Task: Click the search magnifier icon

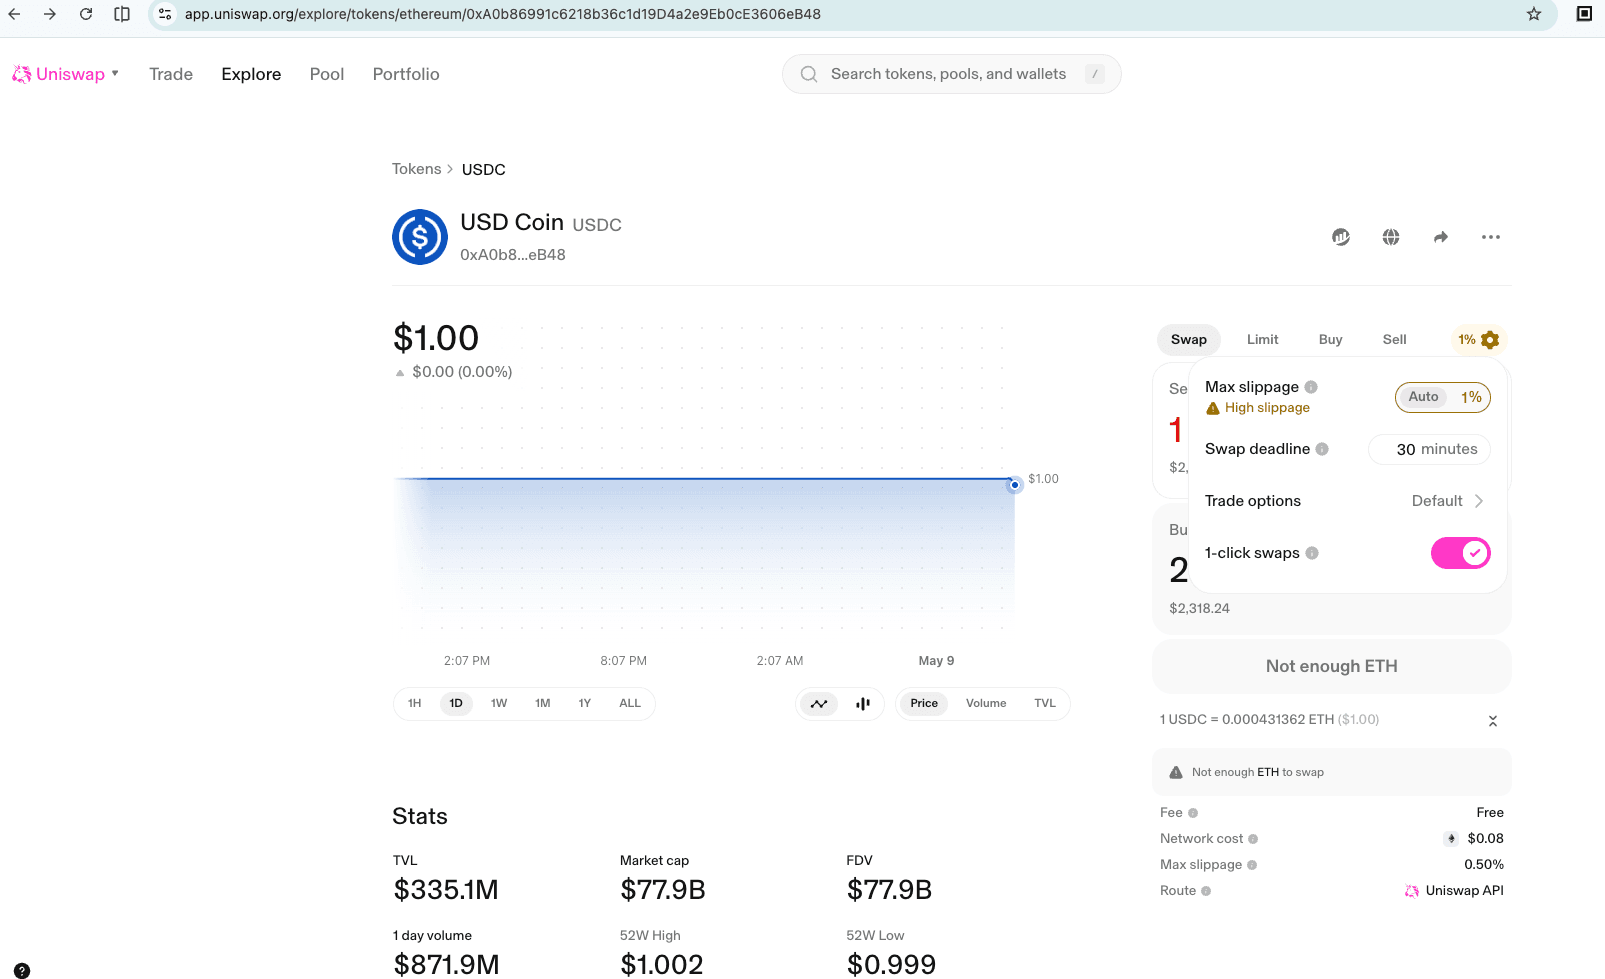Action: click(809, 74)
